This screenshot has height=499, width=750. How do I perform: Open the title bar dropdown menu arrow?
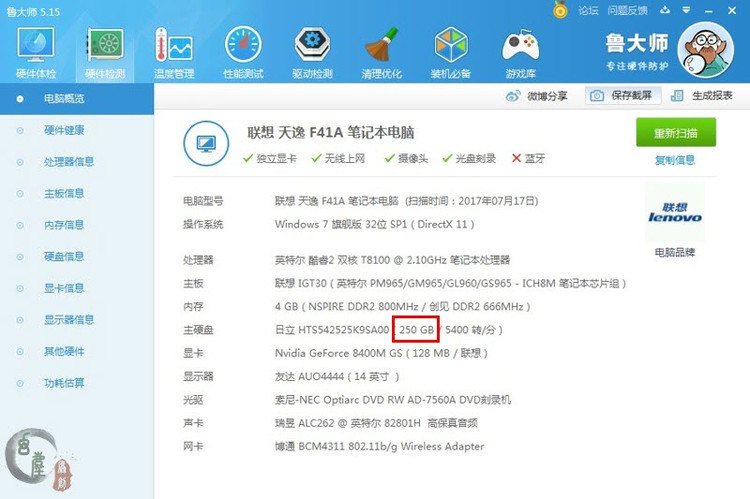686,10
